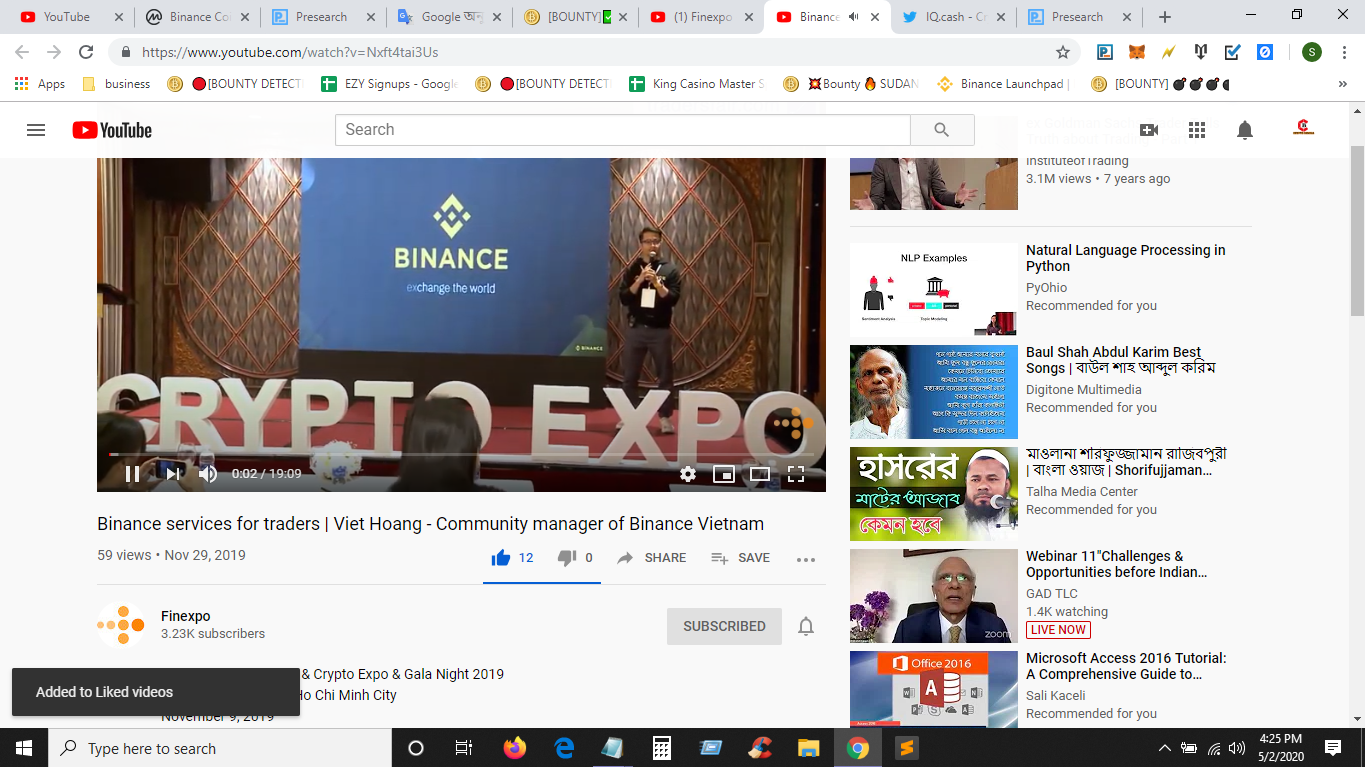Focus the YouTube search field
Viewport: 1365px width, 767px height.
(623, 130)
